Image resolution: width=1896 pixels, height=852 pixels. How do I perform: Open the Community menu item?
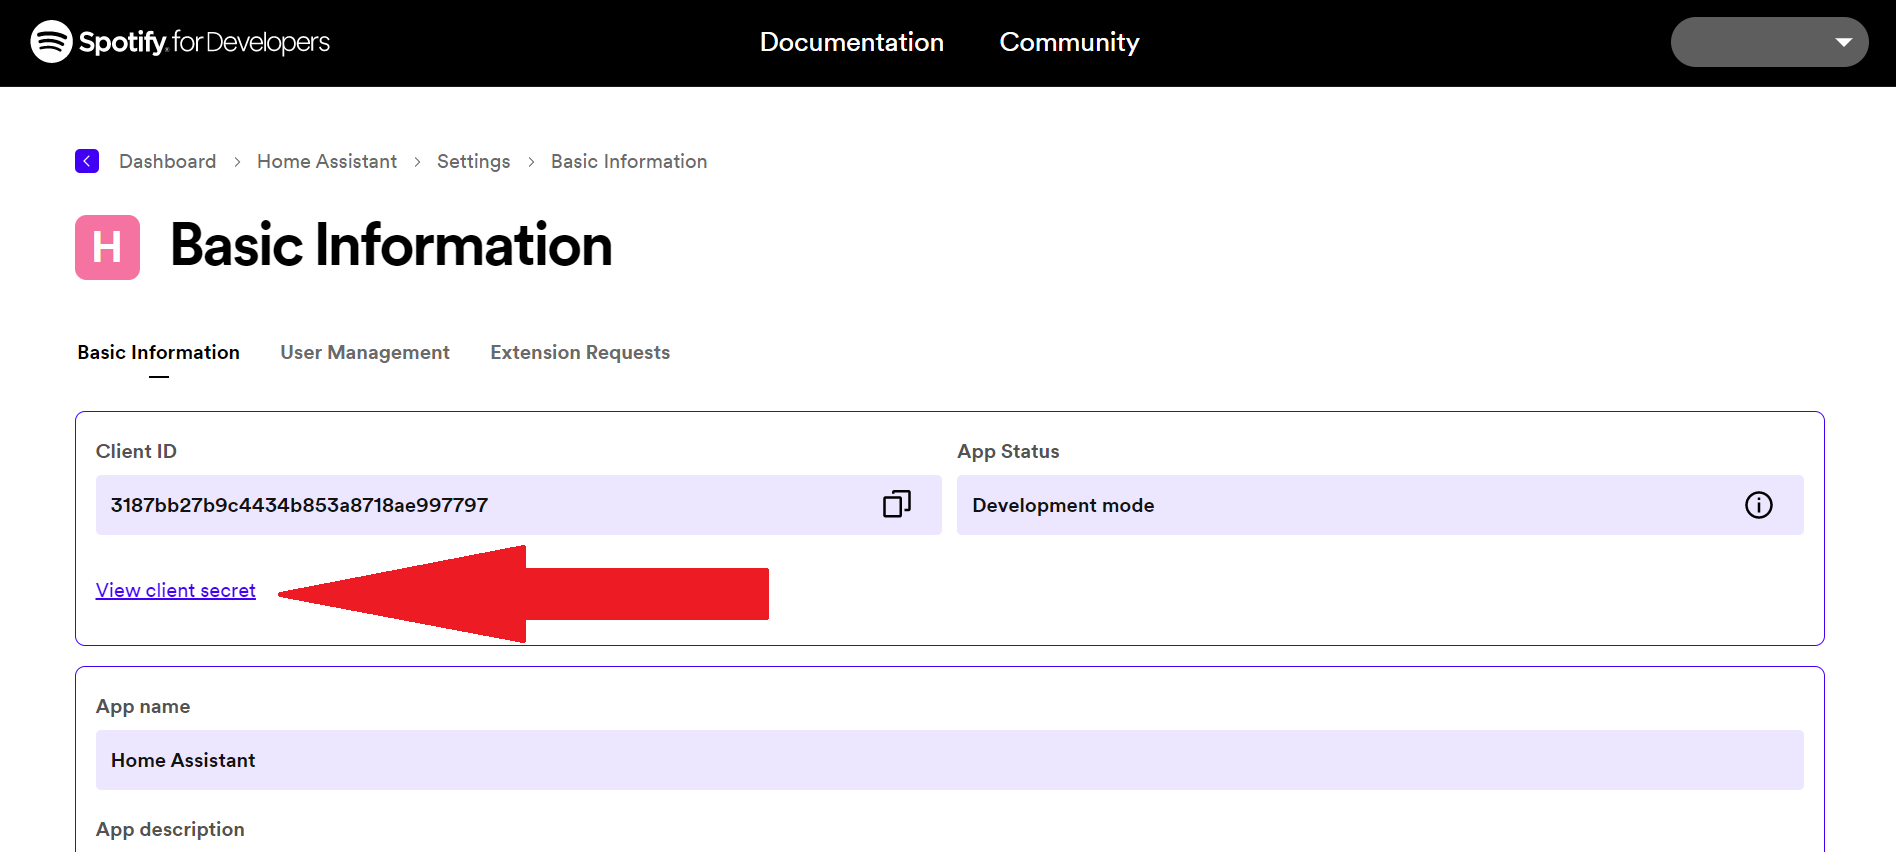pyautogui.click(x=1069, y=42)
